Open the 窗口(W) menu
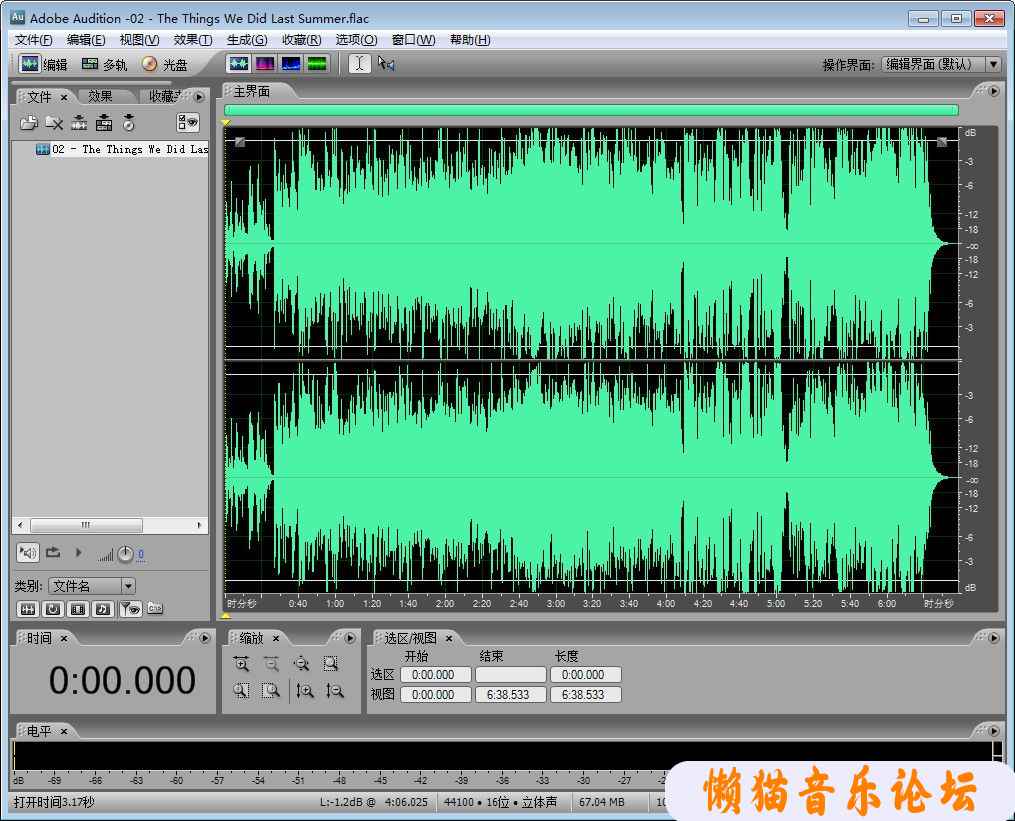Image resolution: width=1015 pixels, height=821 pixels. (x=414, y=40)
